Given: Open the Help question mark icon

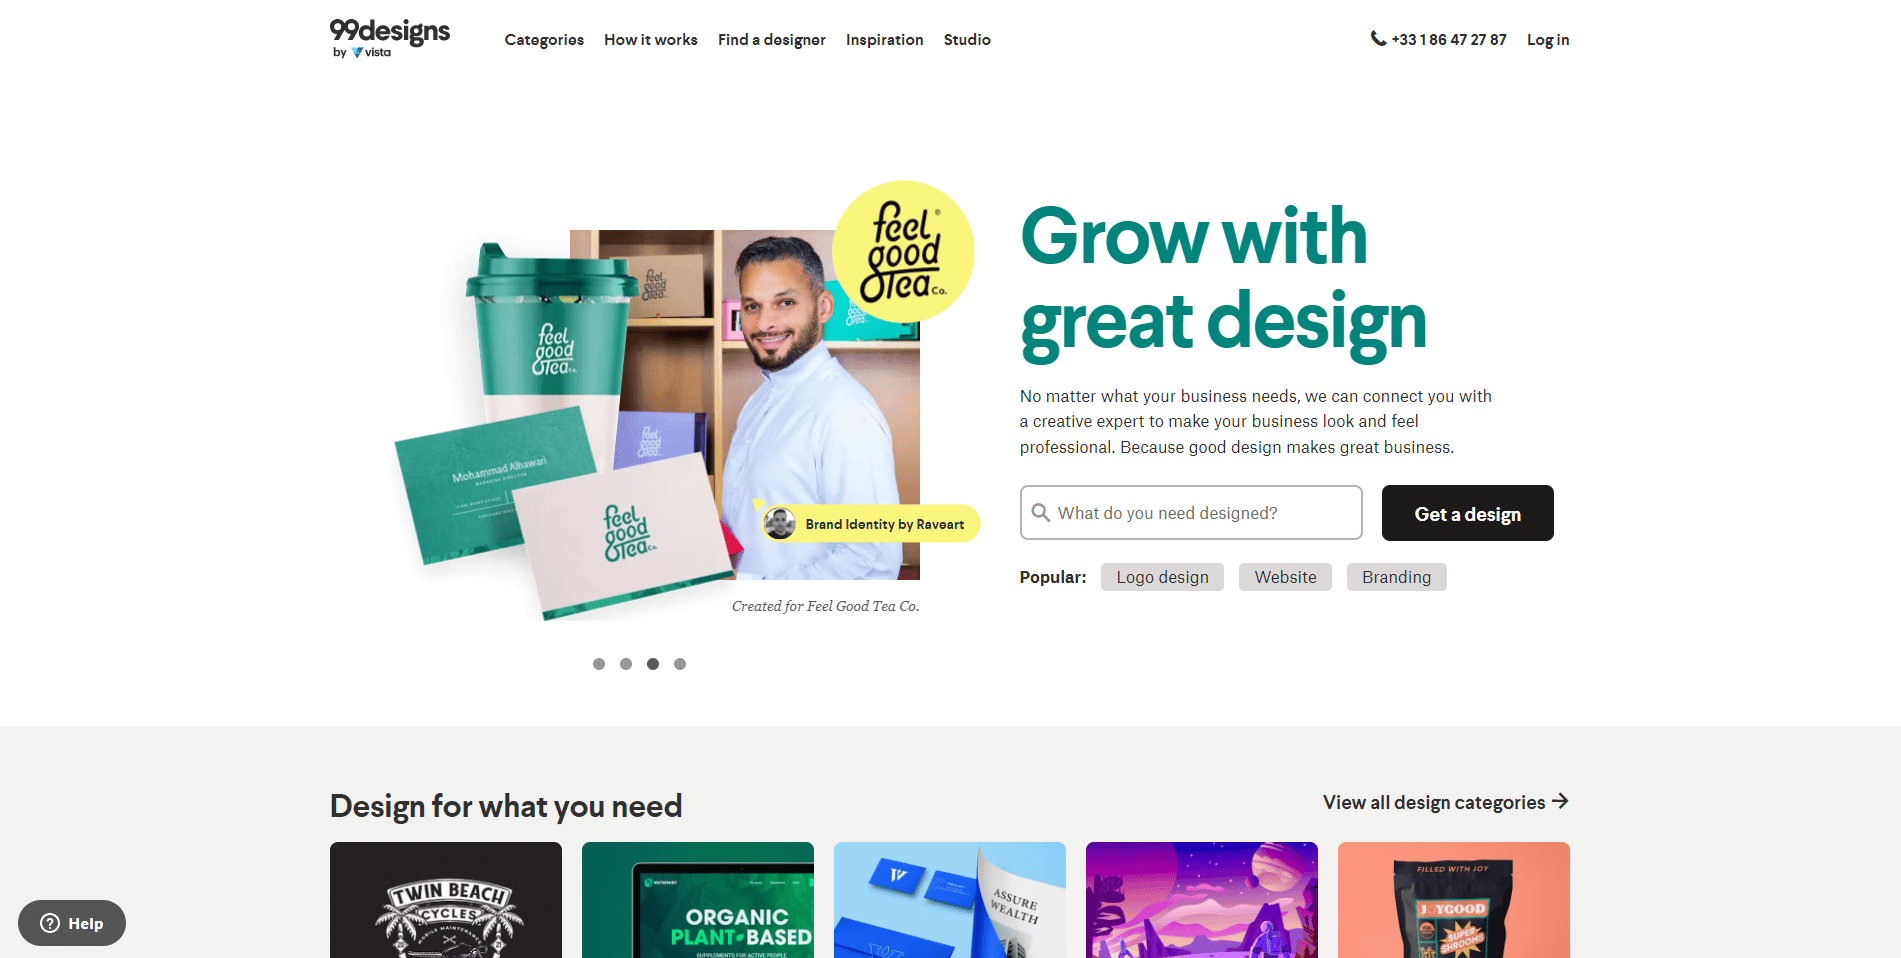Looking at the screenshot, I should 50,923.
